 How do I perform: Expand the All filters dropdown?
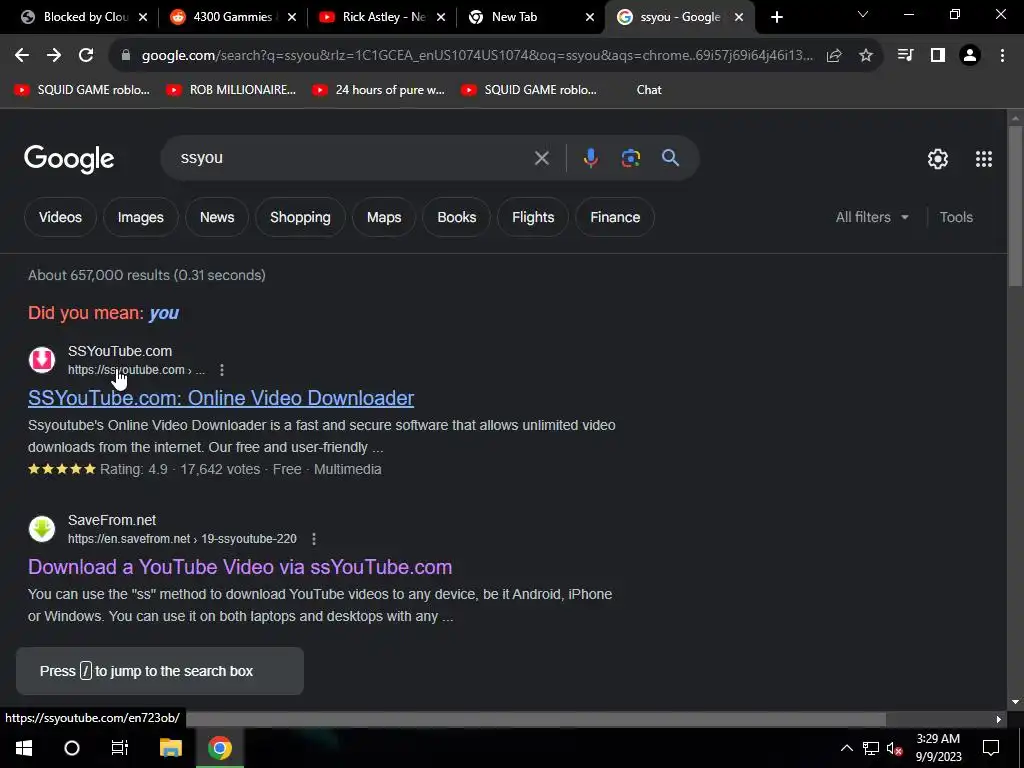pyautogui.click(x=872, y=217)
